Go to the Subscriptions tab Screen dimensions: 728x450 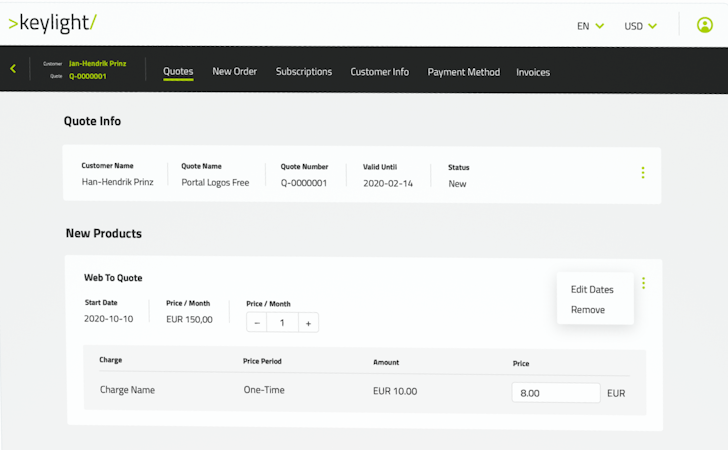point(304,72)
